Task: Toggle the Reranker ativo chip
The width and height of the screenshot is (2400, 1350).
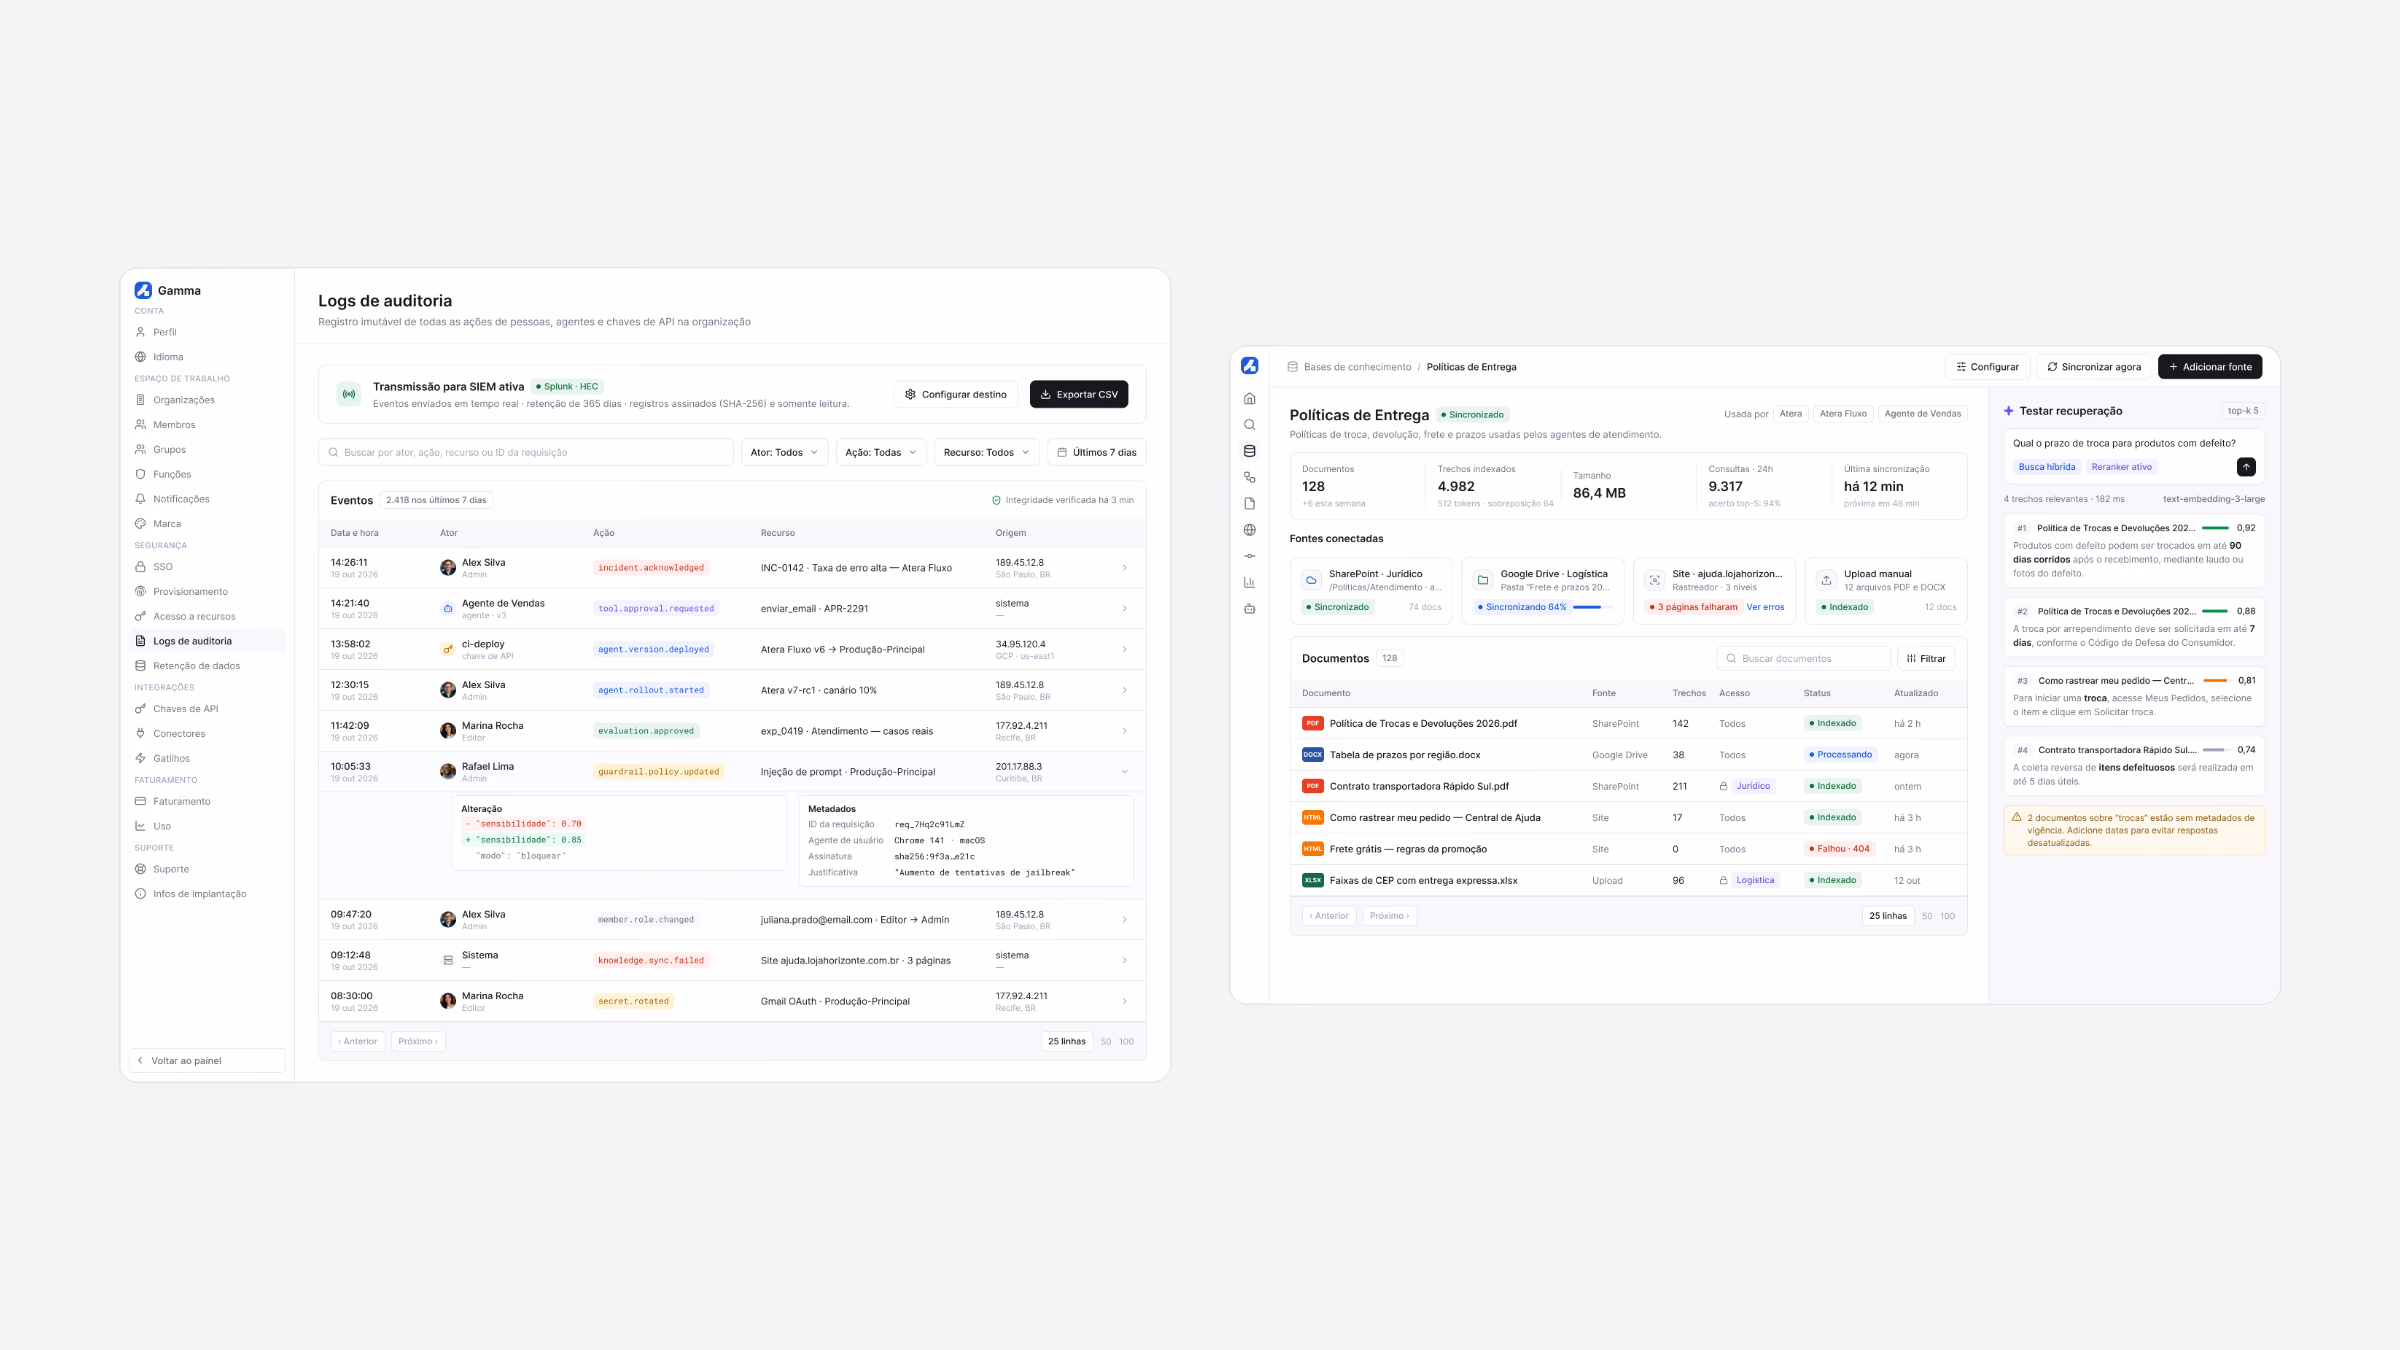Action: tap(2121, 467)
